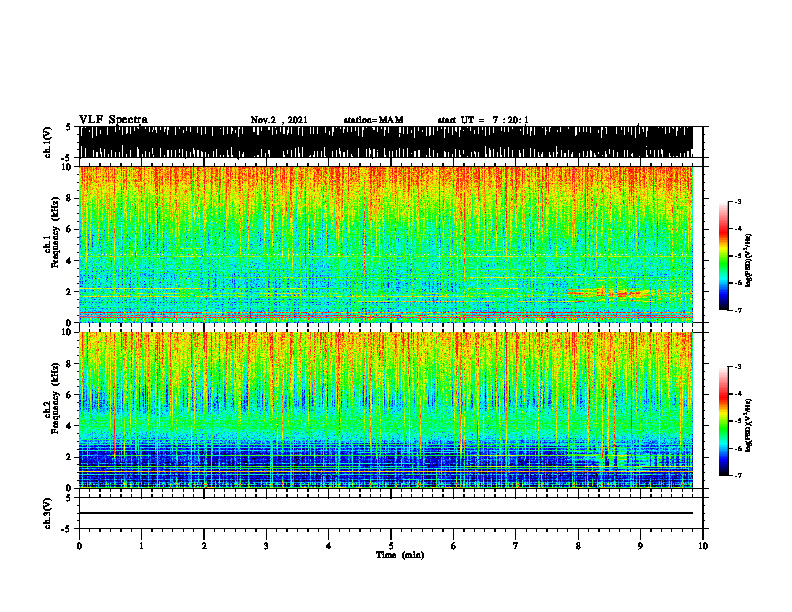Image resolution: width=792 pixels, height=612 pixels.
Task: Click time axis tick label "5"
Action: tap(391, 546)
